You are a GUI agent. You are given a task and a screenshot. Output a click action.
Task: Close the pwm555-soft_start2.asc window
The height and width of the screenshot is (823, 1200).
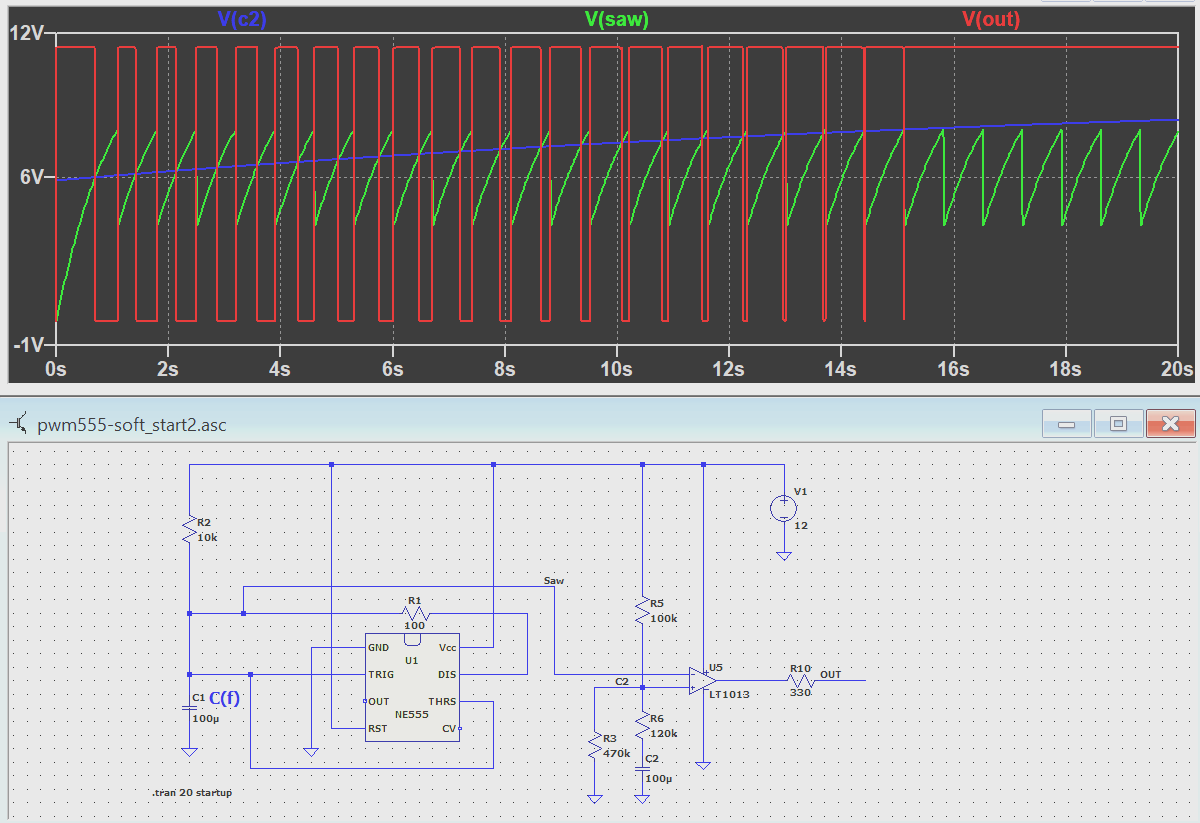pos(1171,424)
